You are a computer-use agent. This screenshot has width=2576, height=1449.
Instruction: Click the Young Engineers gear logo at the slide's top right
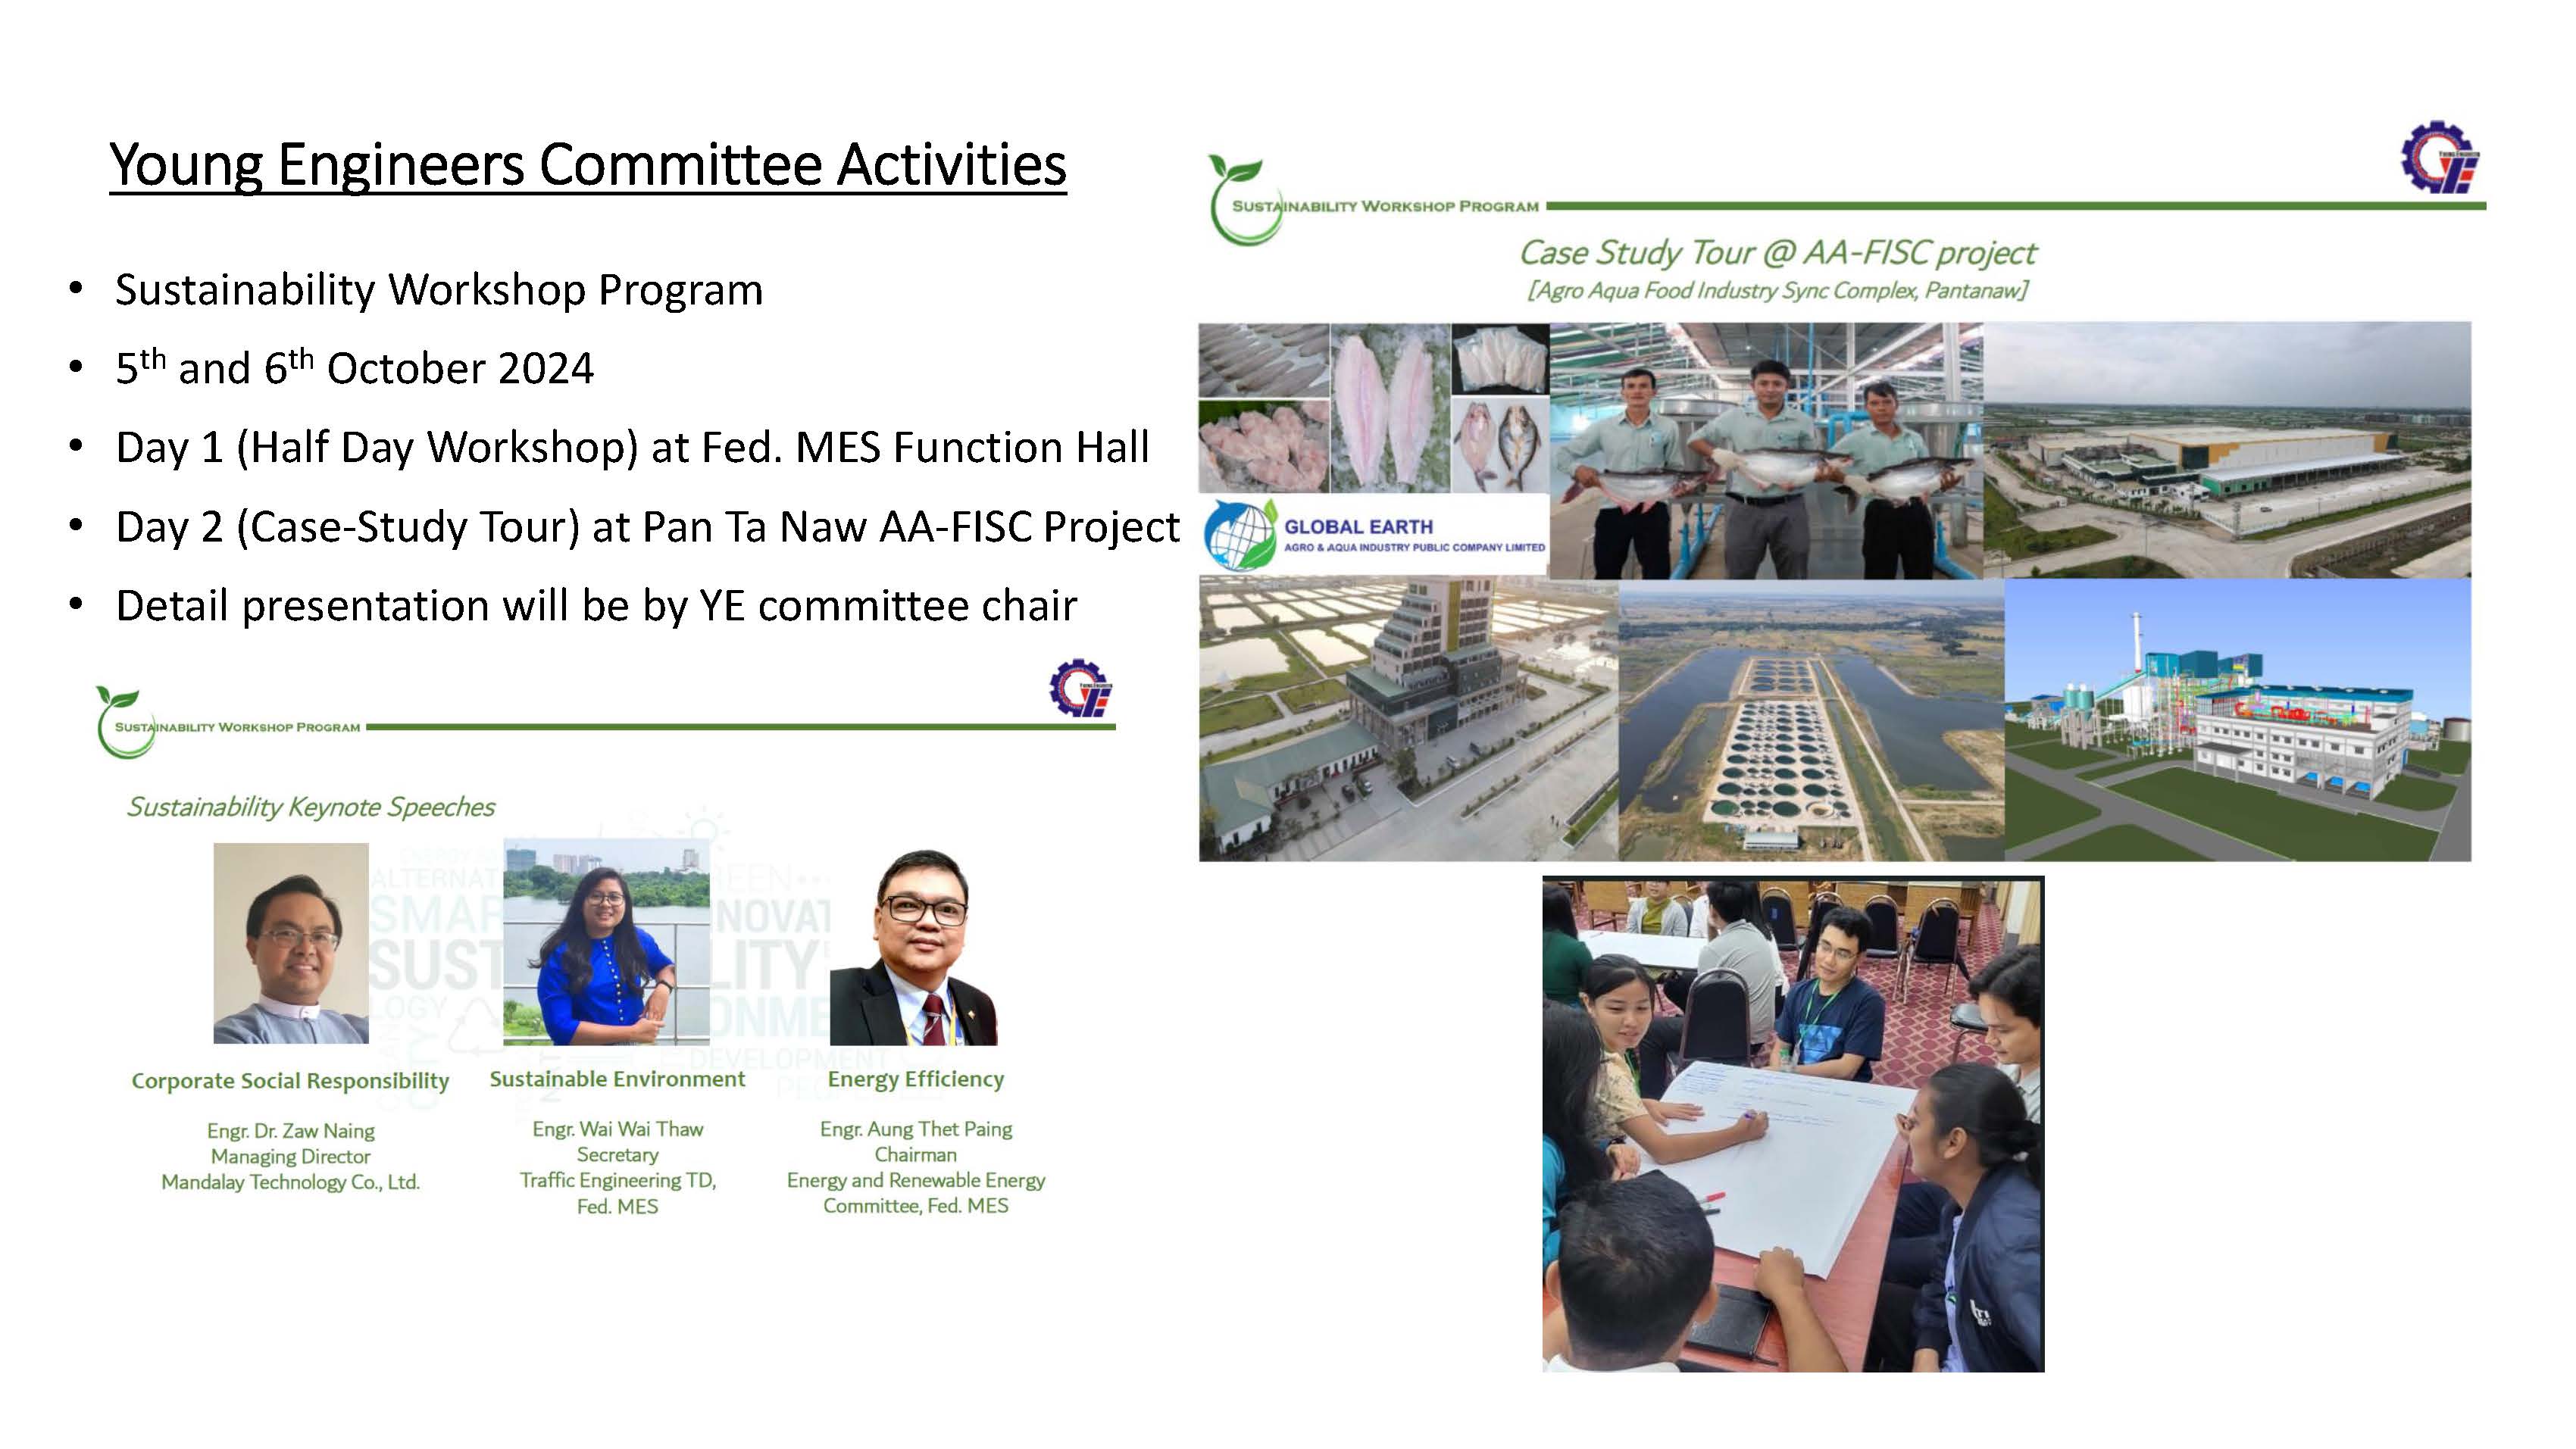(2440, 158)
